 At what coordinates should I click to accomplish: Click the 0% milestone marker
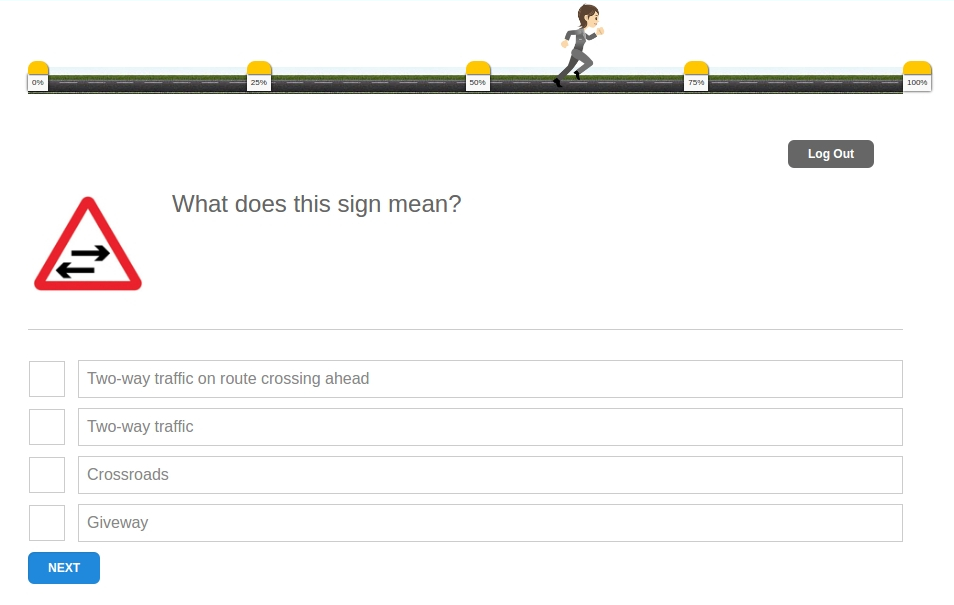38,76
